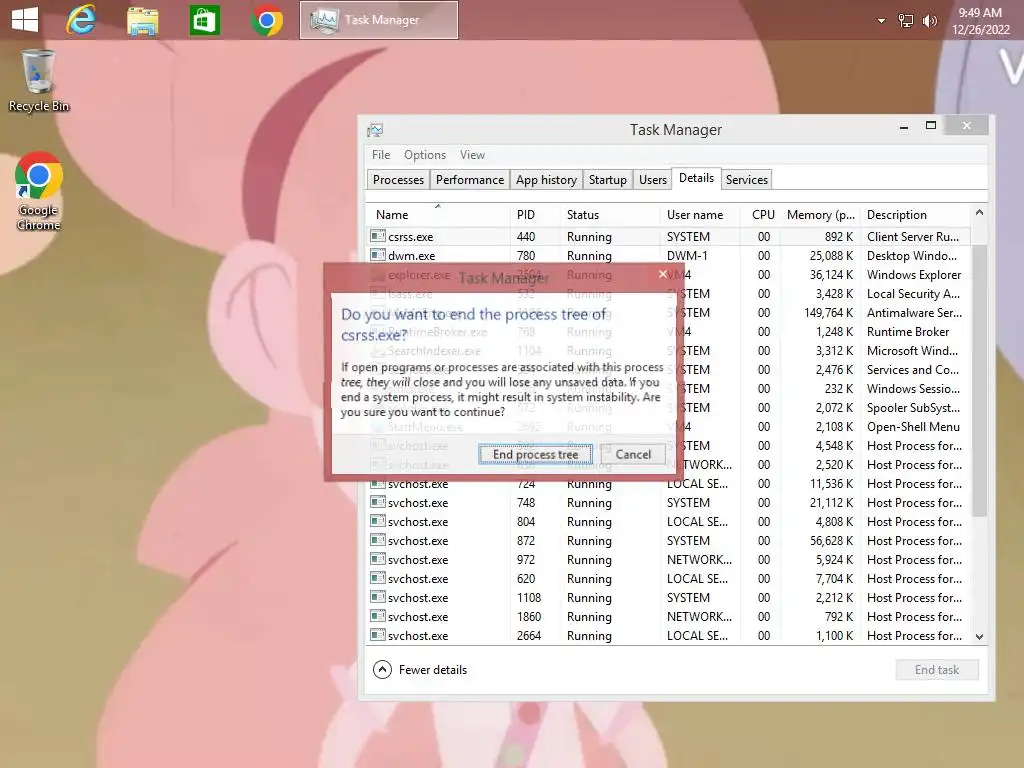The height and width of the screenshot is (768, 1024).
Task: Switch to the App history tab
Action: pyautogui.click(x=546, y=180)
